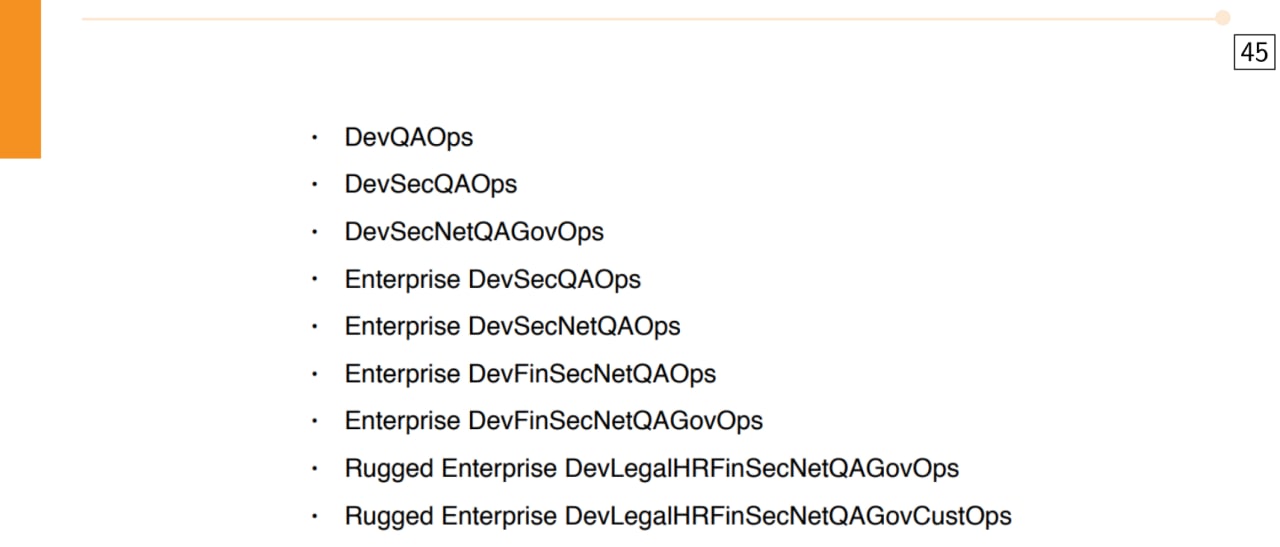This screenshot has height=547, width=1280.
Task: Click the bullet before the last list item
Action: pos(315,516)
